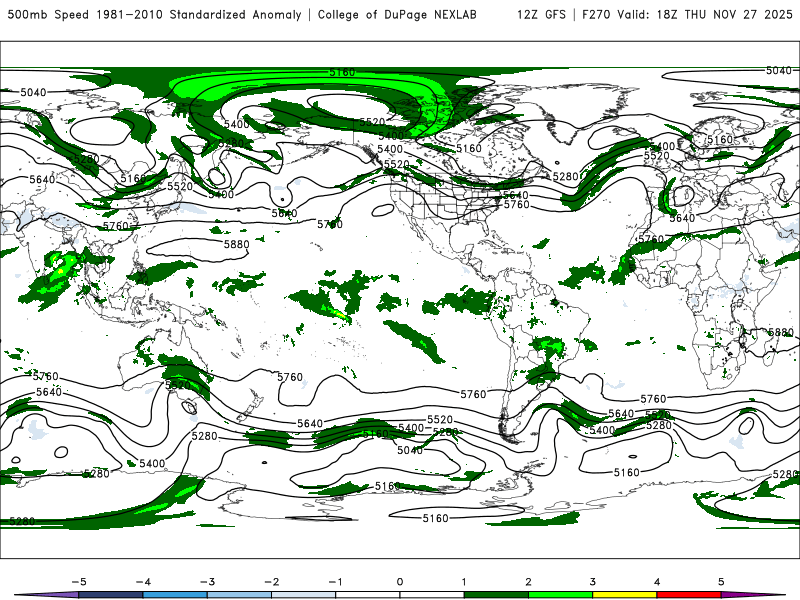Click the '500mb Speed 1981-2010 Standardized Anomaly' title
Screen dimensions: 800x600
click(154, 14)
